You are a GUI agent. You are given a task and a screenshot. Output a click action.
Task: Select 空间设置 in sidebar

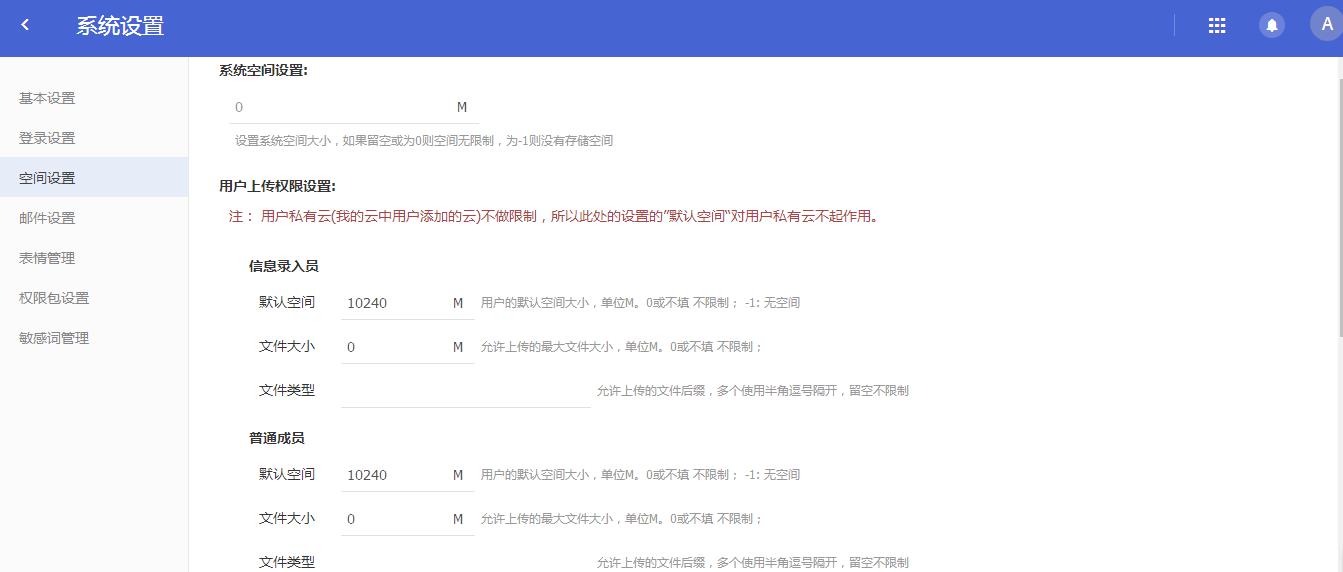[x=47, y=178]
